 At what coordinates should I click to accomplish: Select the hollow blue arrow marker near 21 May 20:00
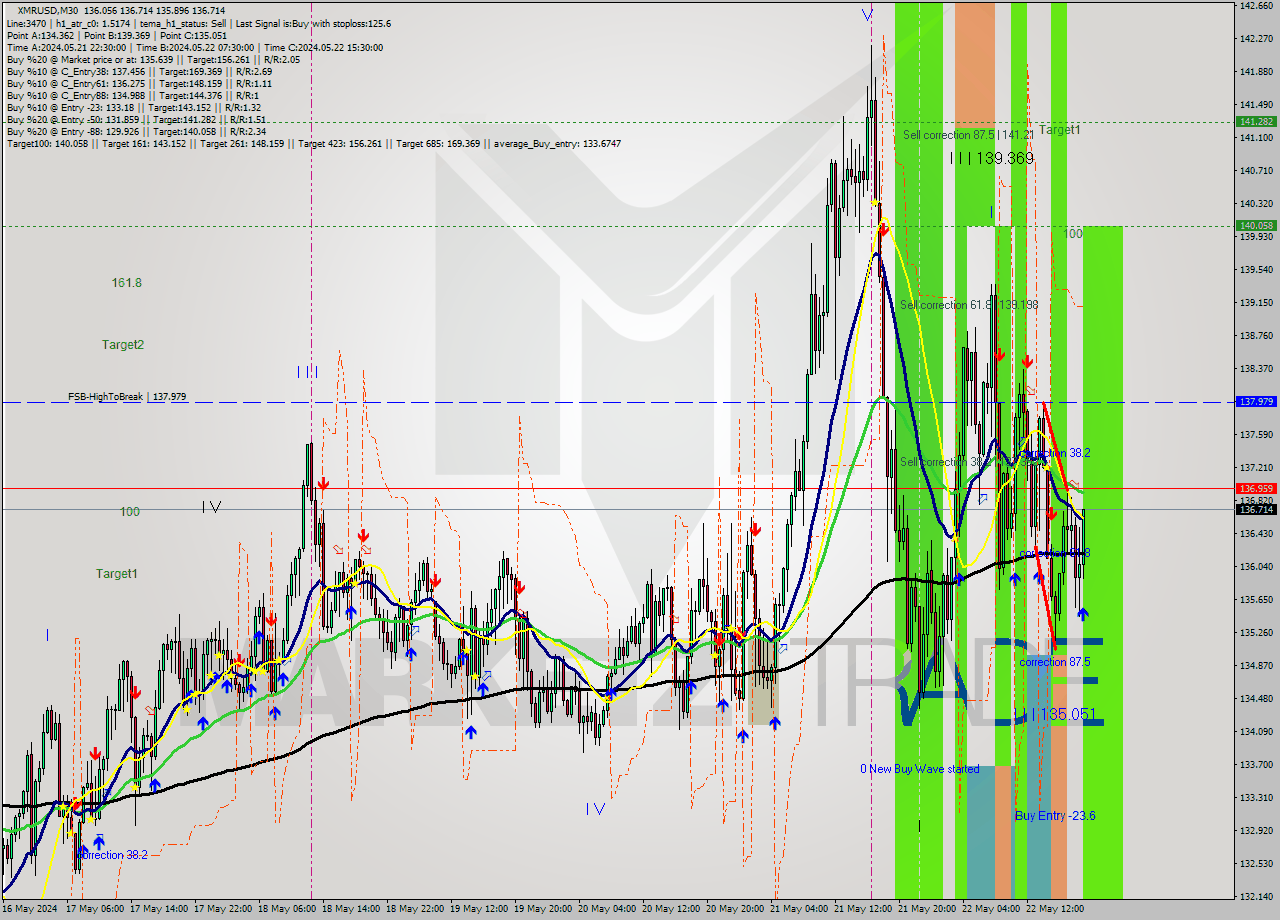pos(982,497)
